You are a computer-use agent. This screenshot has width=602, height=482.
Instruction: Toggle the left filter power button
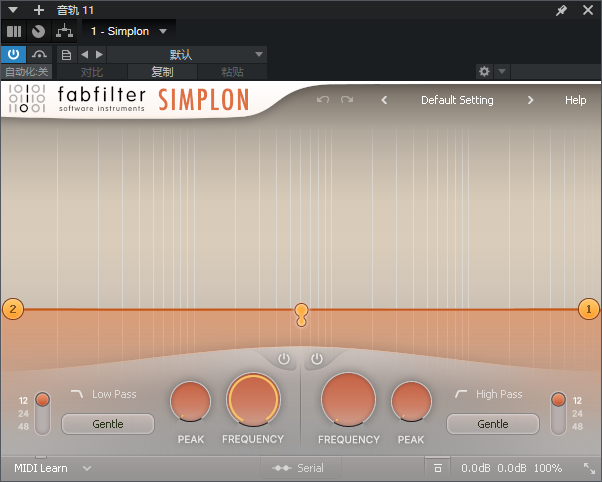point(284,359)
